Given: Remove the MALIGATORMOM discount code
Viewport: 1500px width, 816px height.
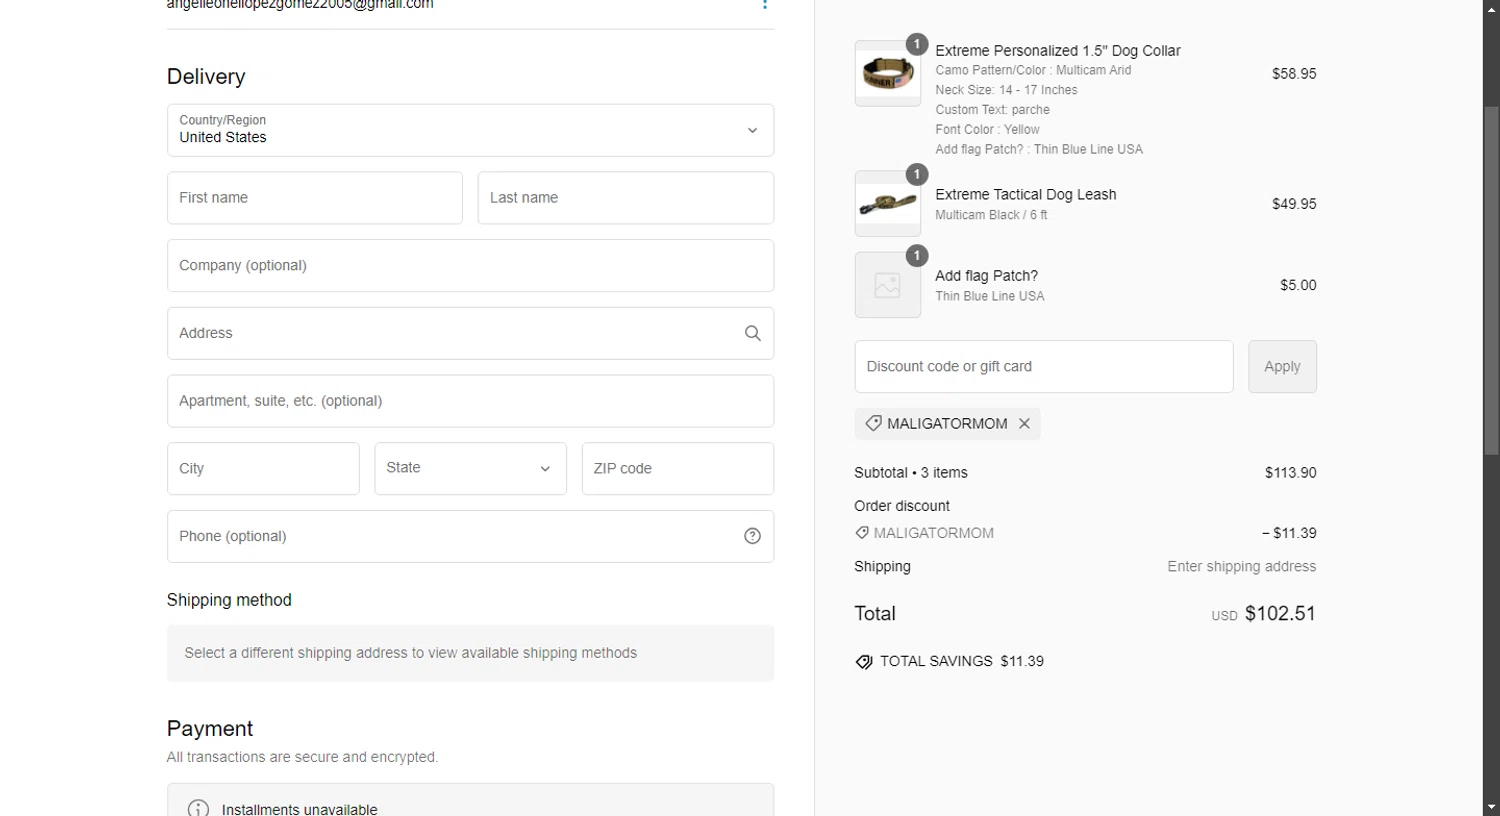Looking at the screenshot, I should coord(1024,423).
